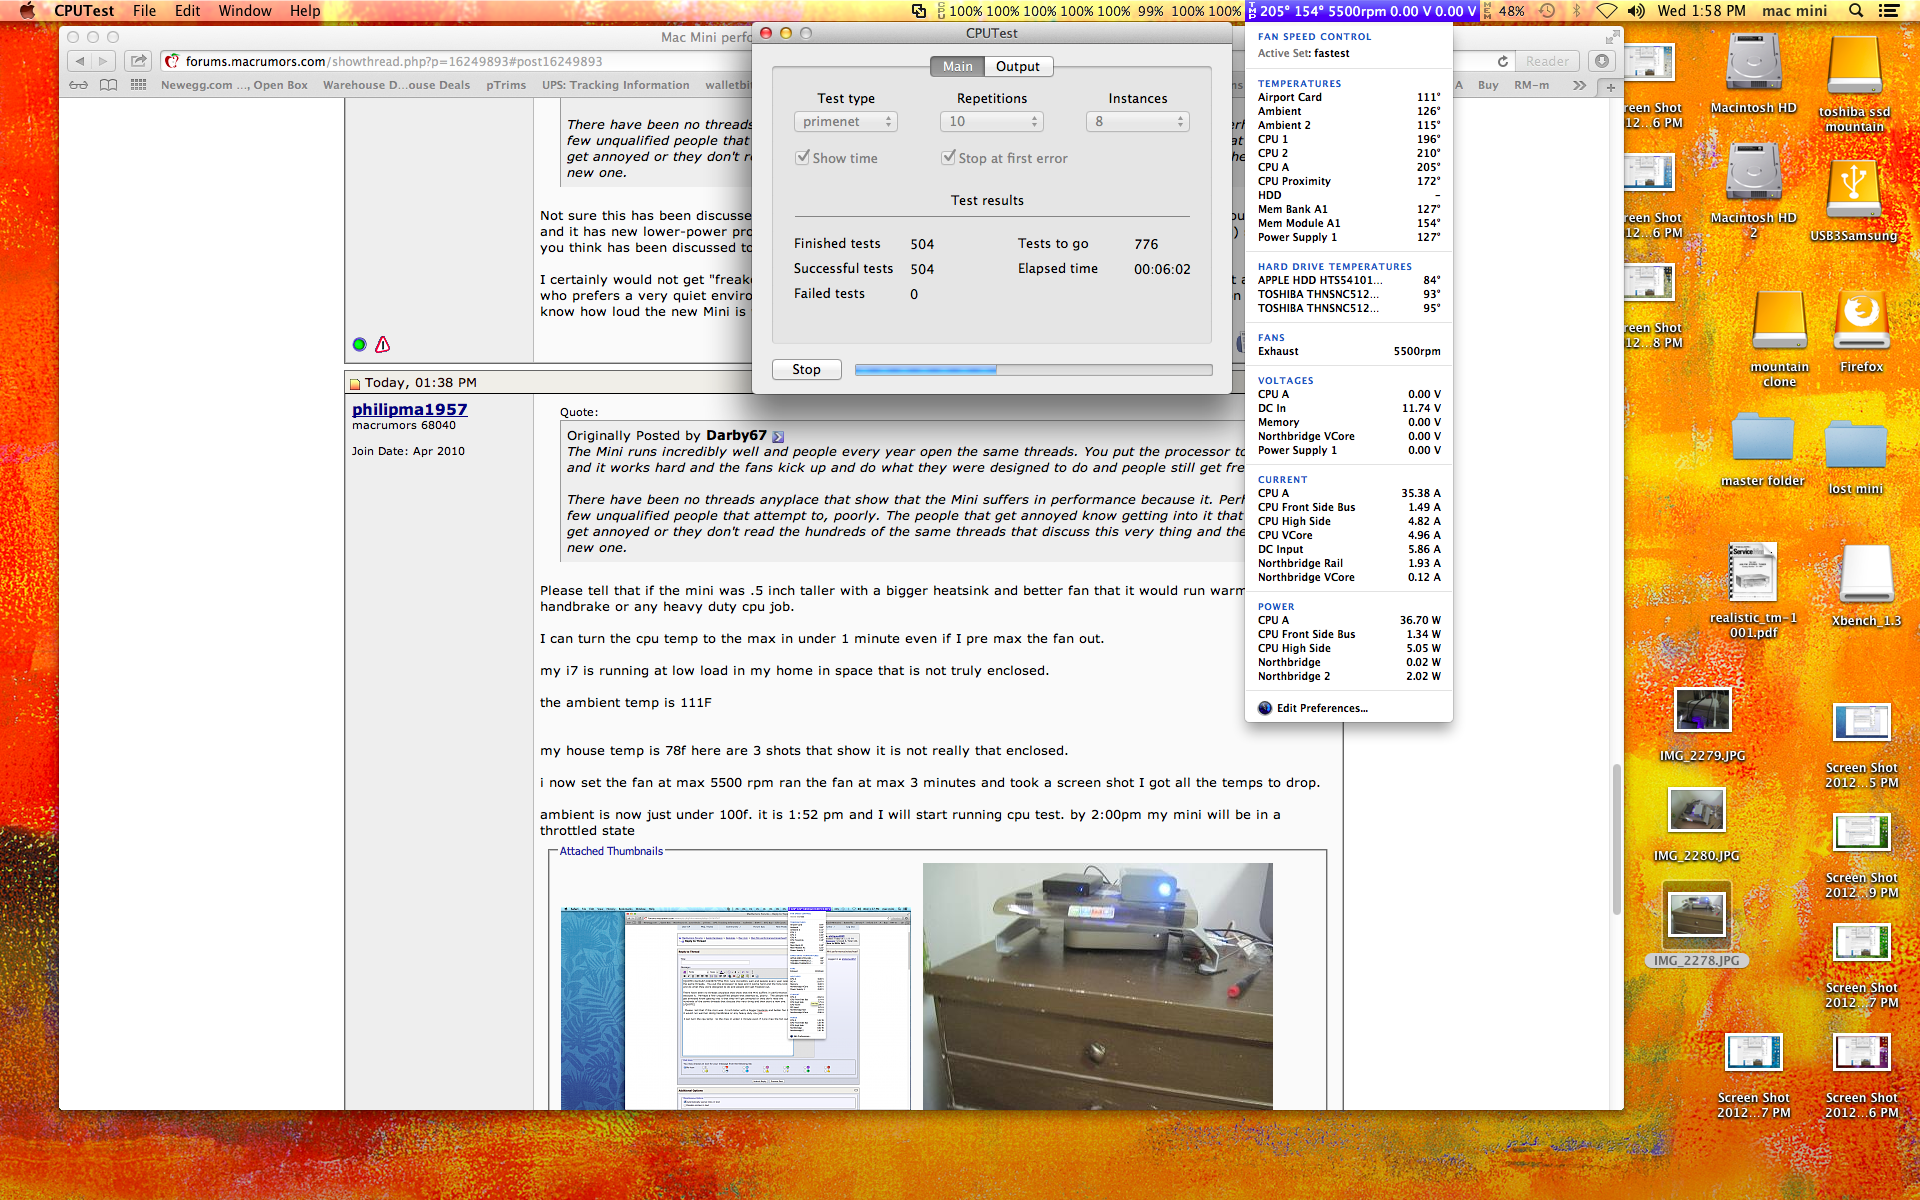Click the Spotlight search icon
Image resolution: width=1920 pixels, height=1200 pixels.
1856,11
